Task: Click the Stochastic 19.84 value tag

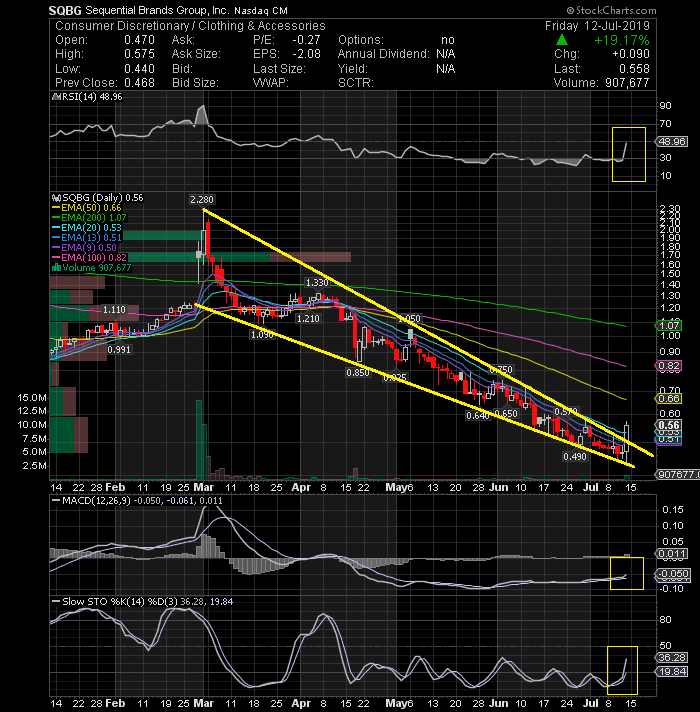Action: [x=671, y=672]
